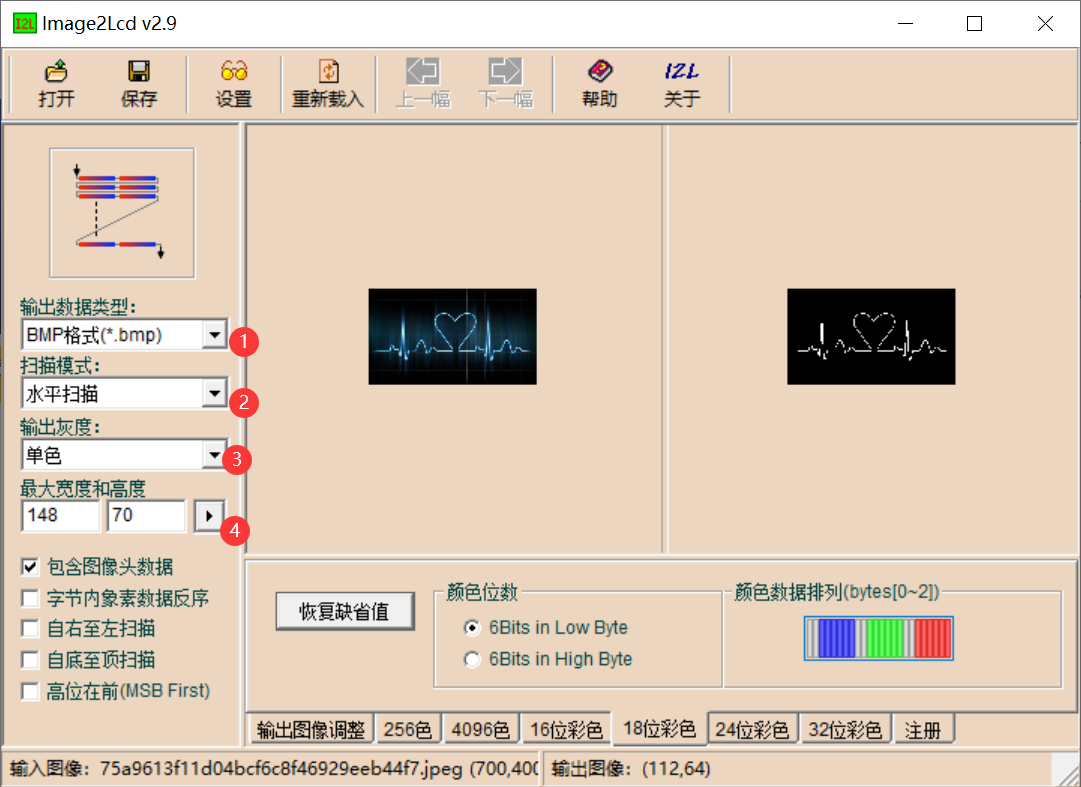1081x787 pixels.
Task: Minimize the Image2Lcd window
Action: [905, 23]
